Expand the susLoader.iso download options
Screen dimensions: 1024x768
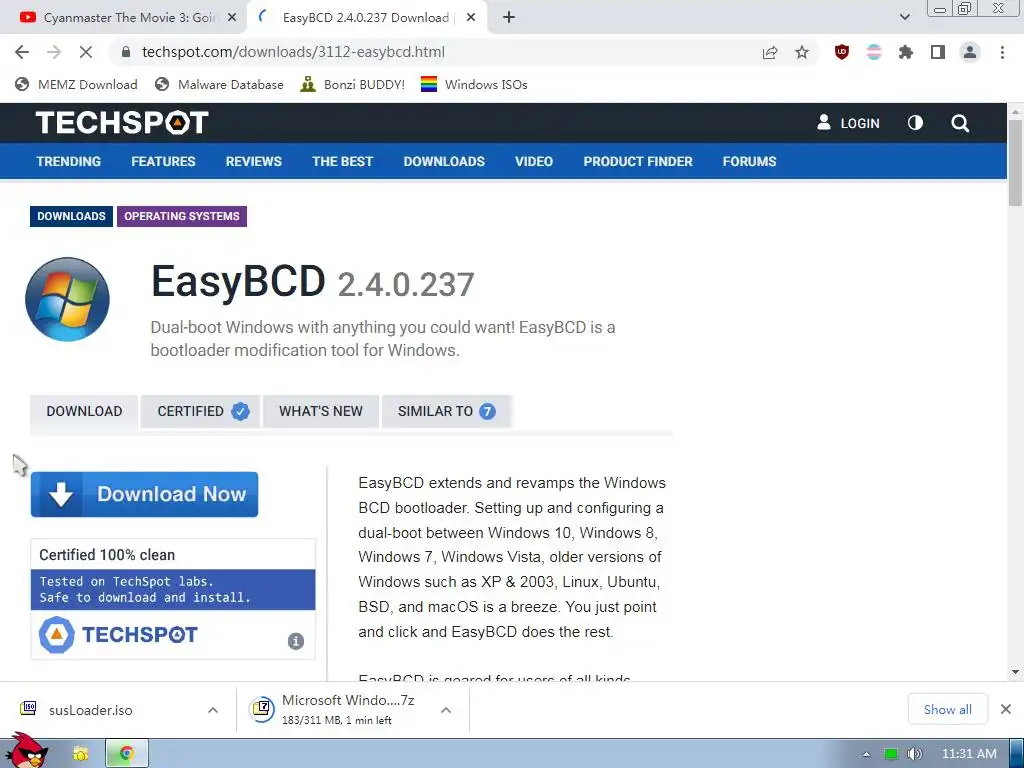click(213, 710)
